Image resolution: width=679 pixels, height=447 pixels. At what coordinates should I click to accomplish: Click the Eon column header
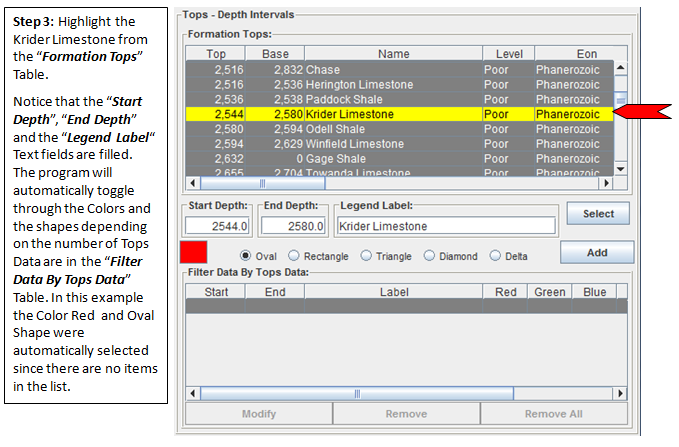tap(580, 54)
